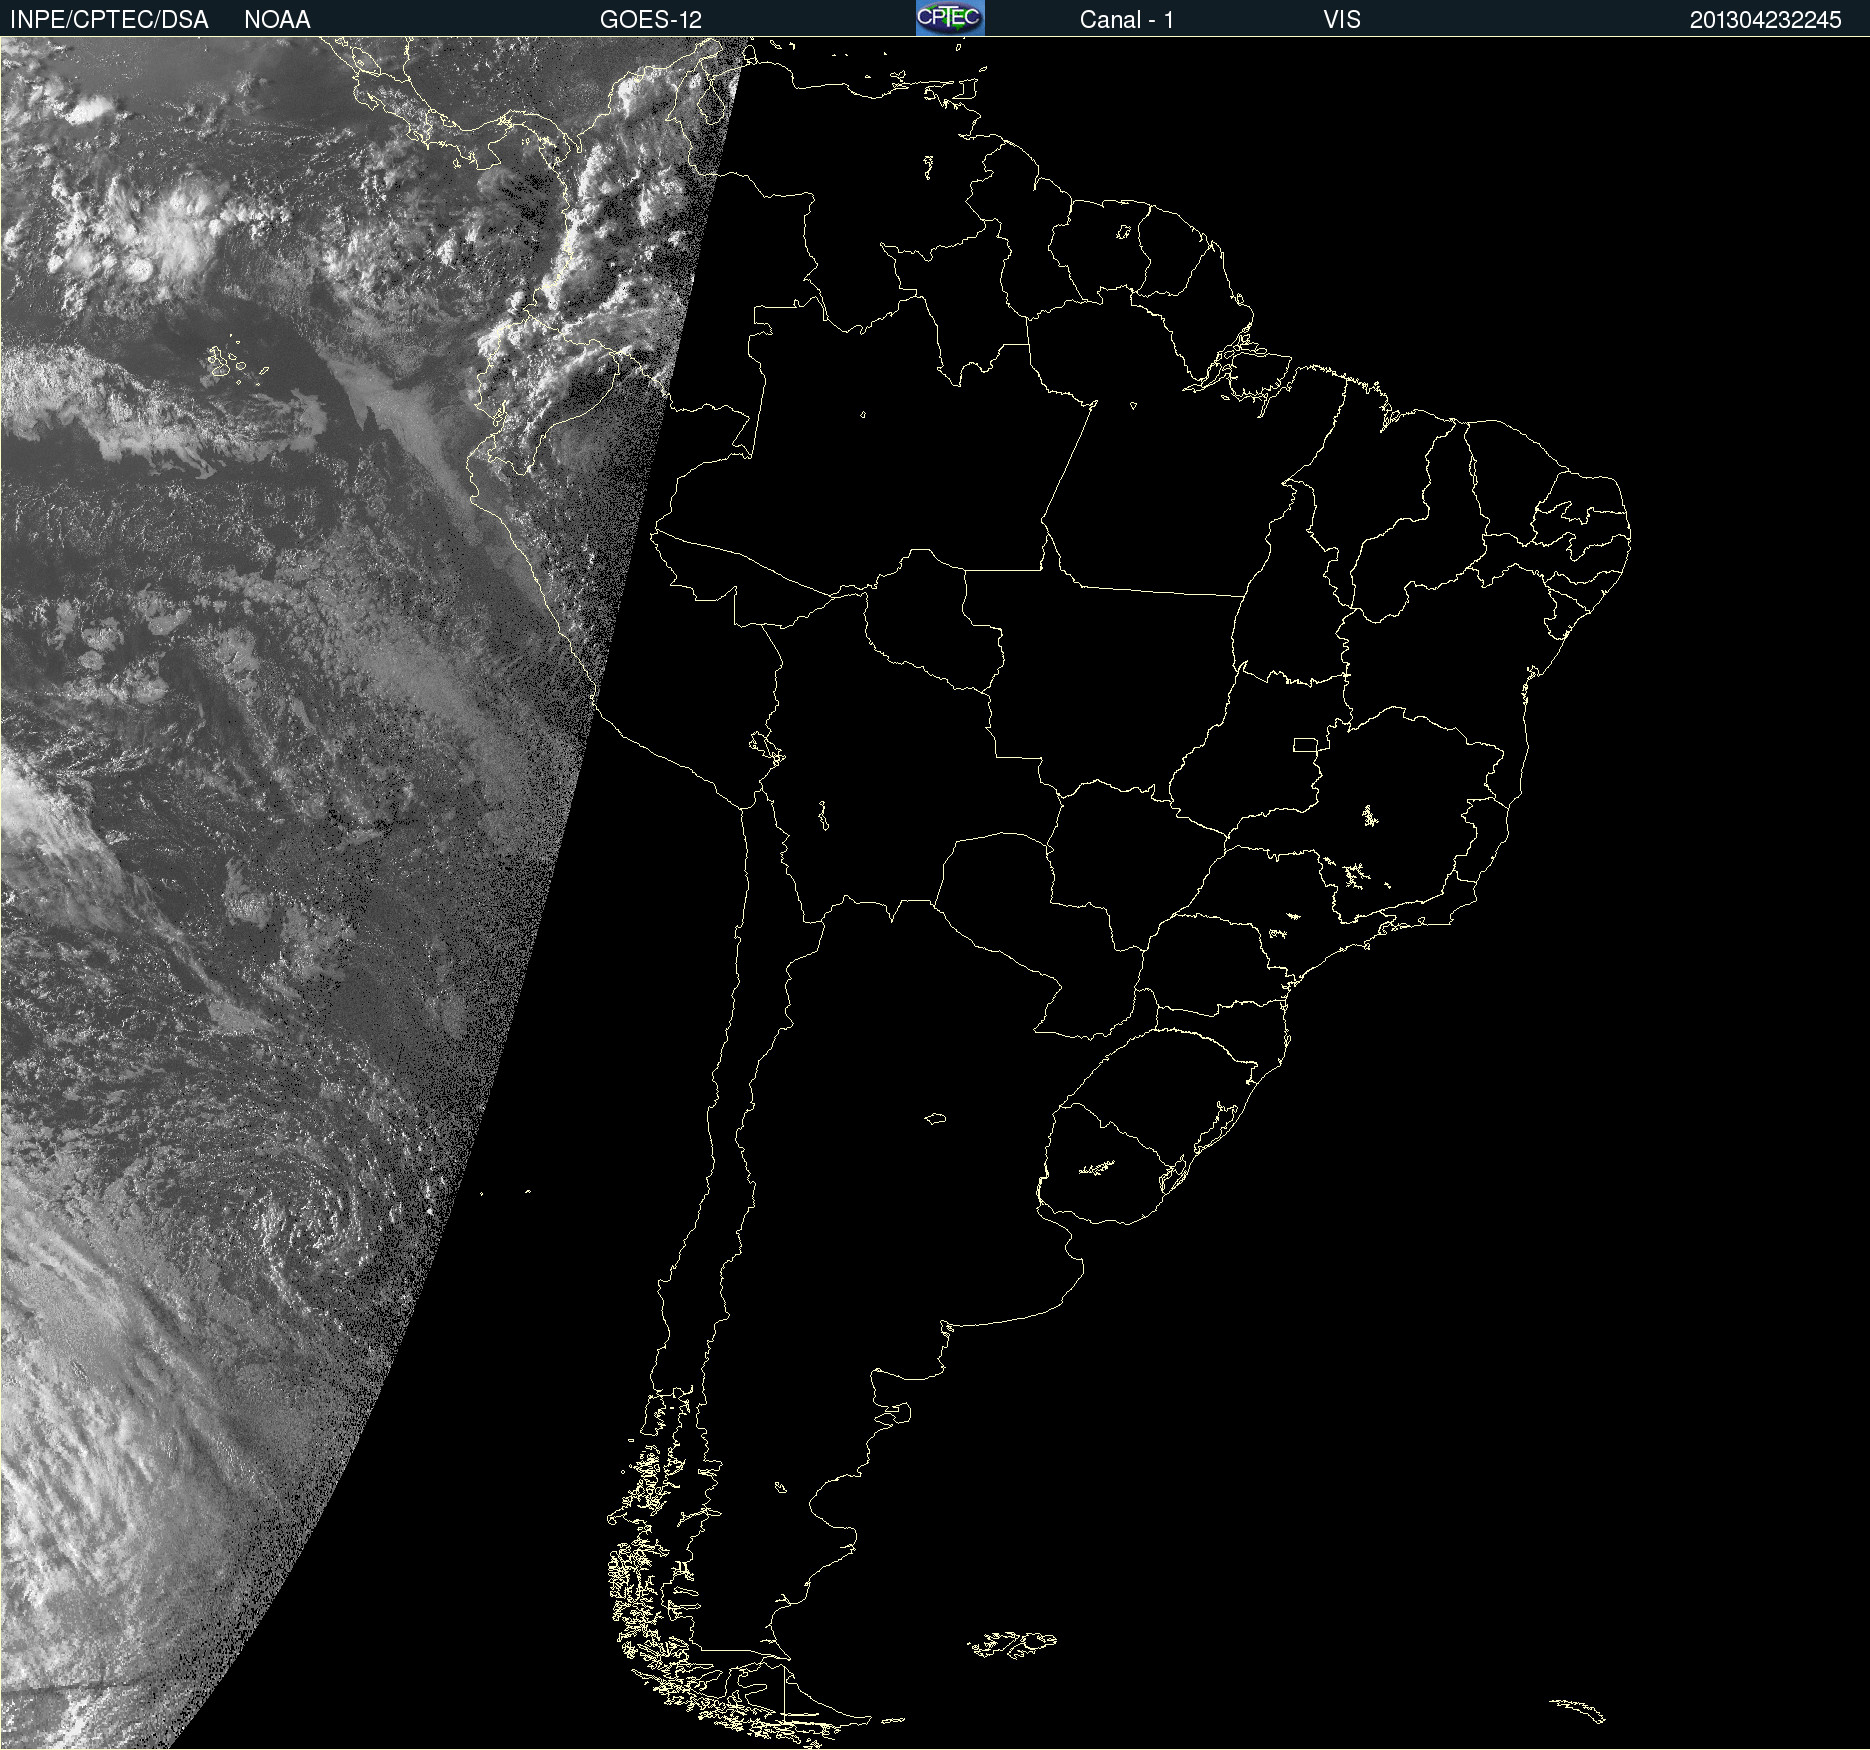The width and height of the screenshot is (1870, 1750).
Task: Click the CPTEC logo in the header
Action: pos(950,18)
